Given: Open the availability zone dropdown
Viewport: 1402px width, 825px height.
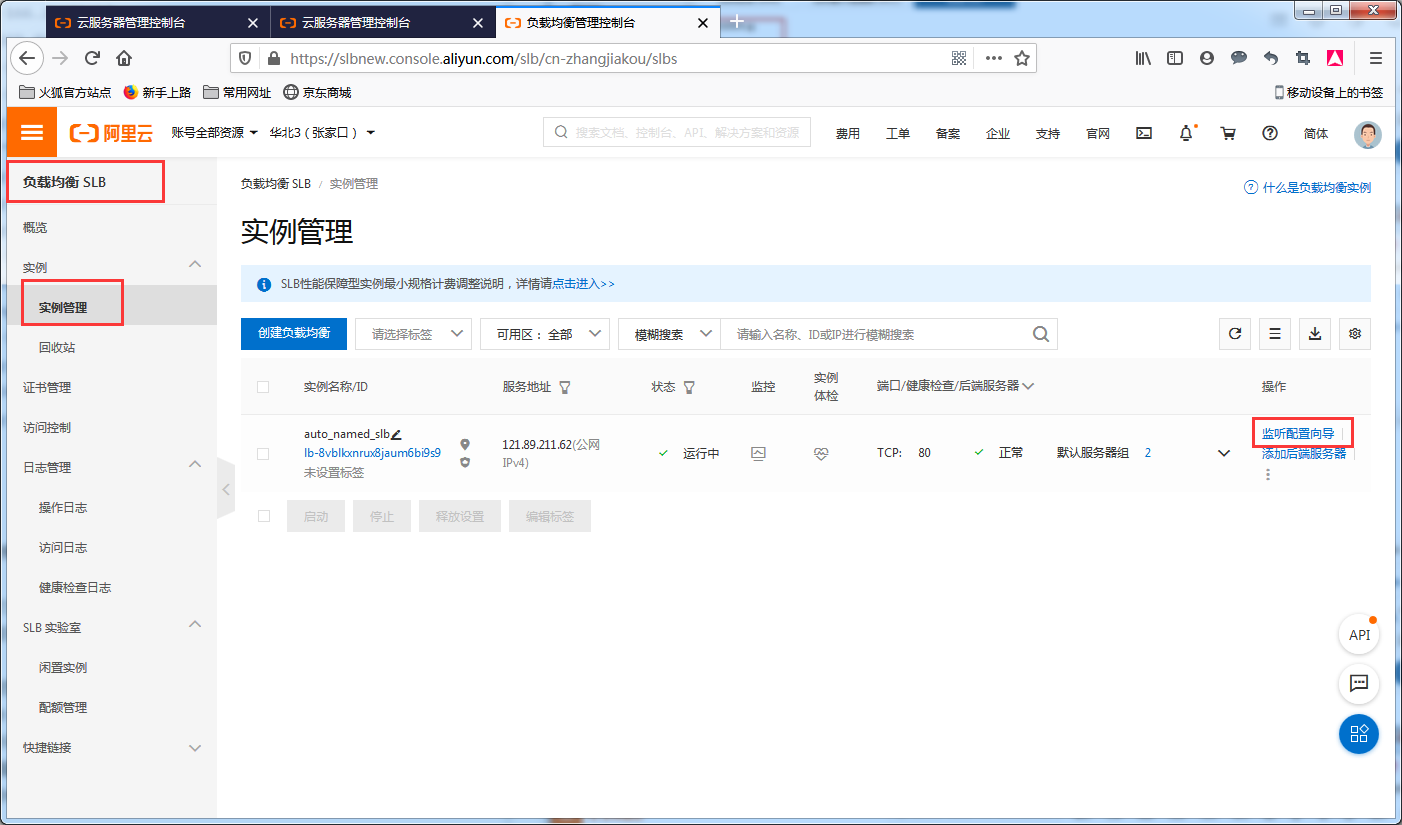Looking at the screenshot, I should [x=545, y=333].
